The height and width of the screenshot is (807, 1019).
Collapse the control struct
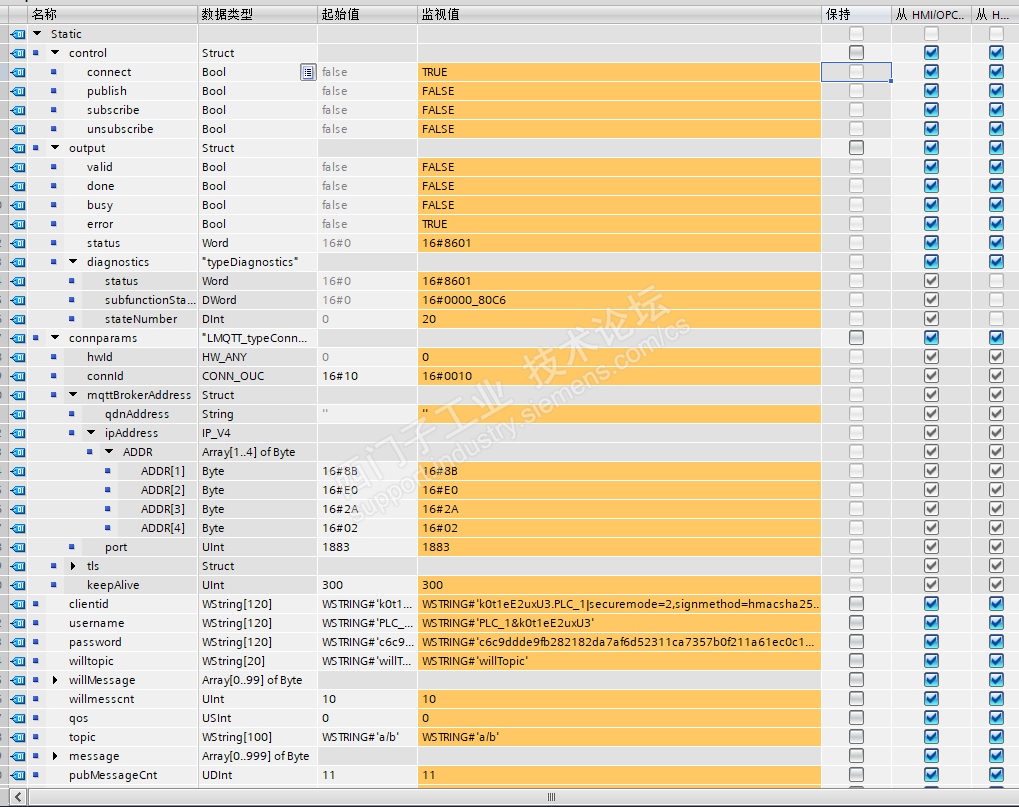[55, 53]
